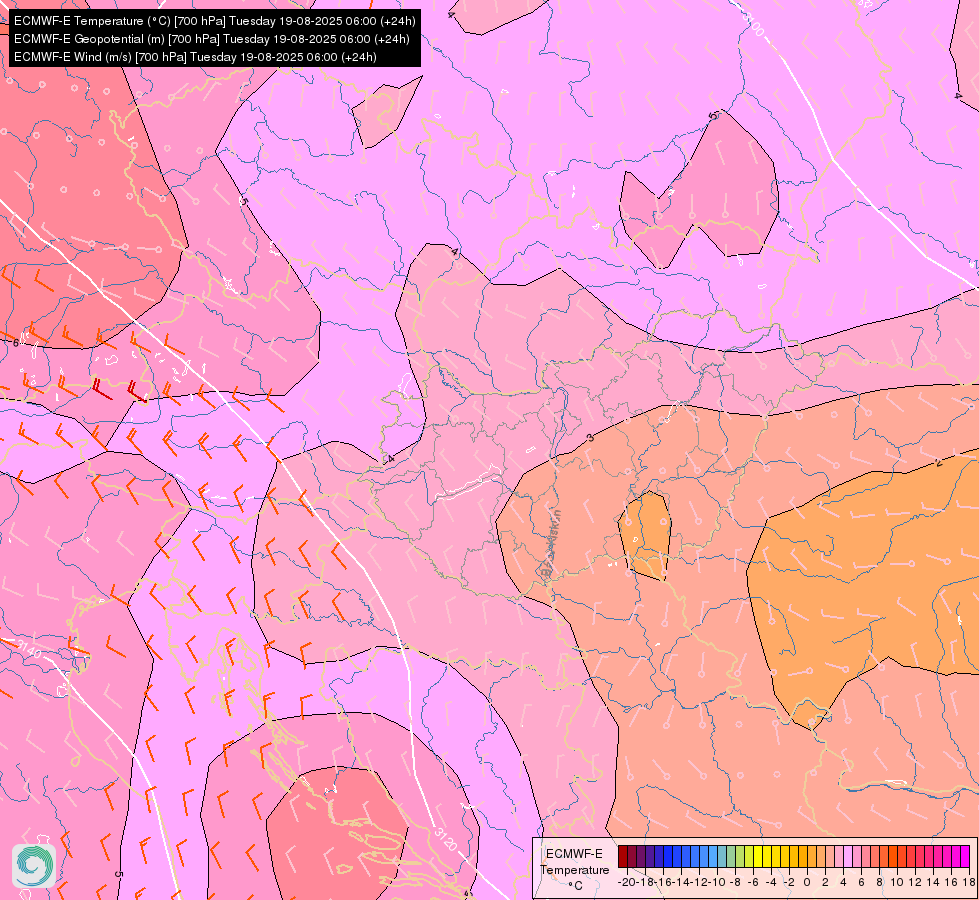The width and height of the screenshot is (979, 900).
Task: Pick the magenta swatch at legend end
Action: (965, 856)
